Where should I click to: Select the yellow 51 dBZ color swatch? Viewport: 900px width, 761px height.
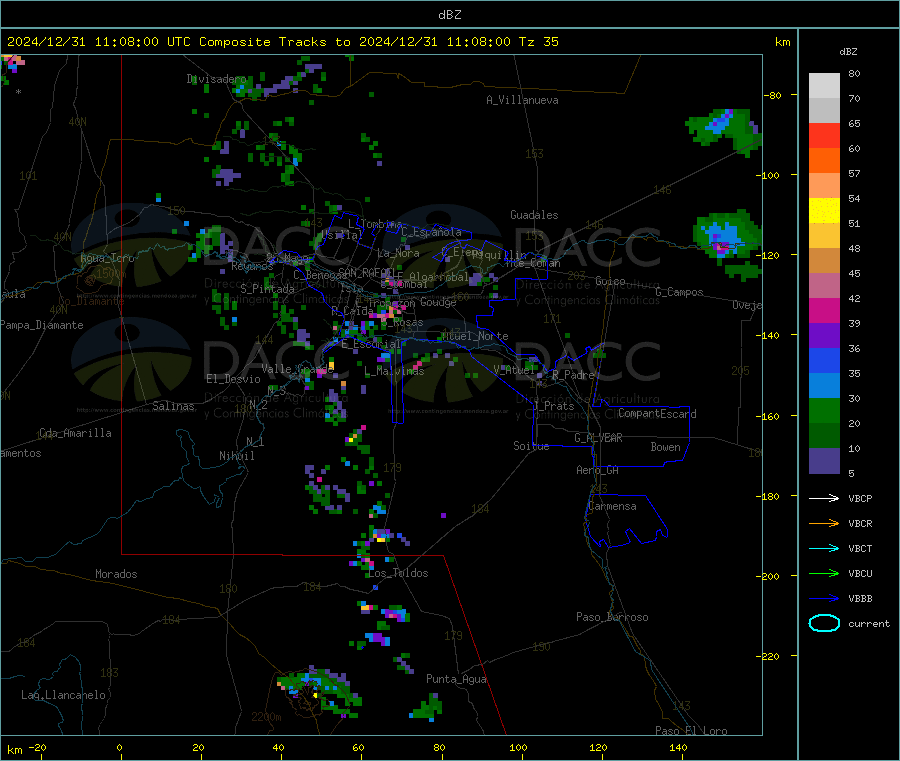click(x=824, y=211)
